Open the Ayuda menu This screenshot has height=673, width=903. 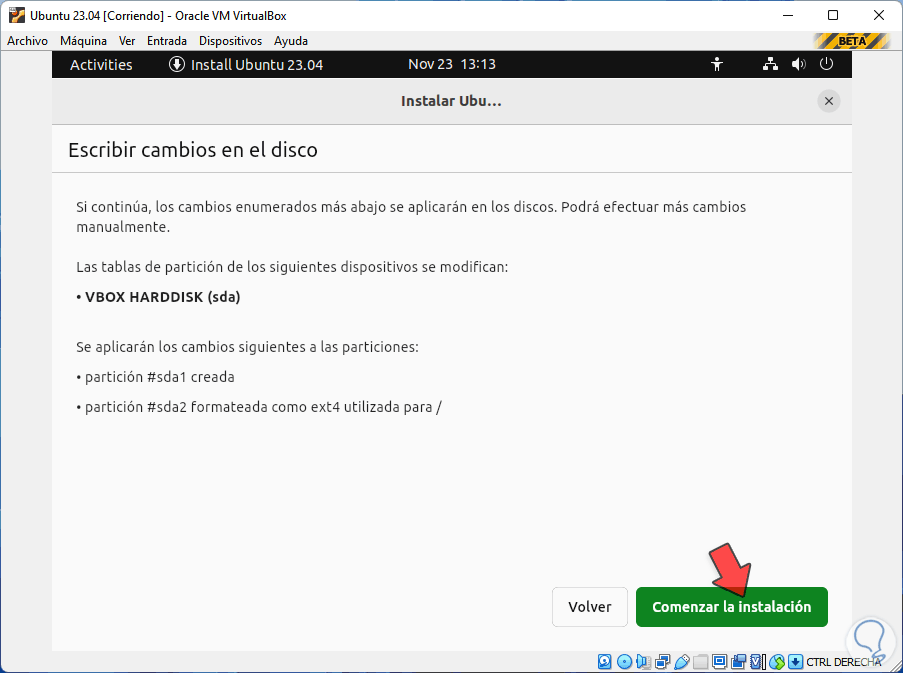(x=291, y=41)
